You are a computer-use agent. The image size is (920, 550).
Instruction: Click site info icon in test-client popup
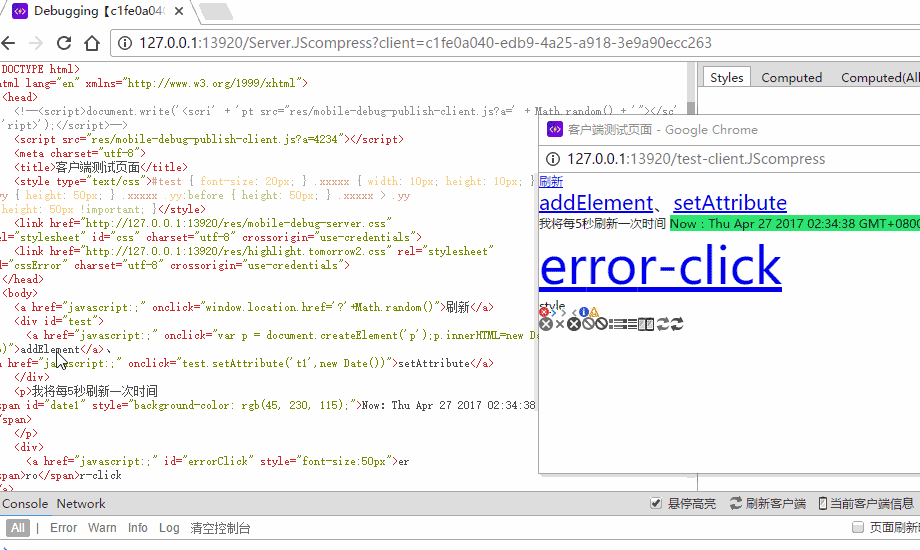pyautogui.click(x=553, y=159)
